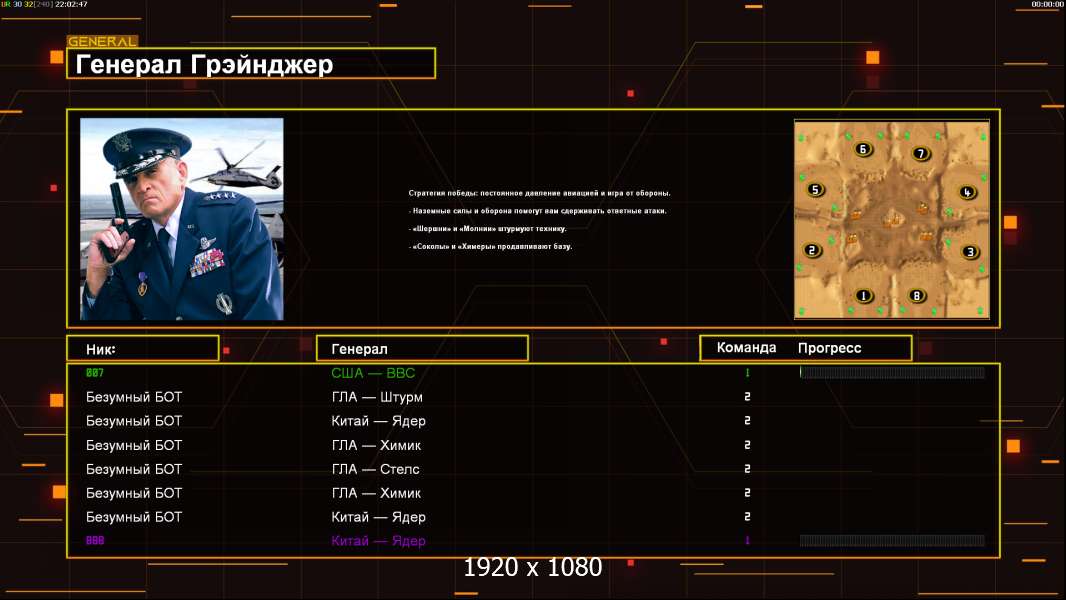Select start position 6 on the map
This screenshot has width=1066, height=600.
pyautogui.click(x=863, y=149)
